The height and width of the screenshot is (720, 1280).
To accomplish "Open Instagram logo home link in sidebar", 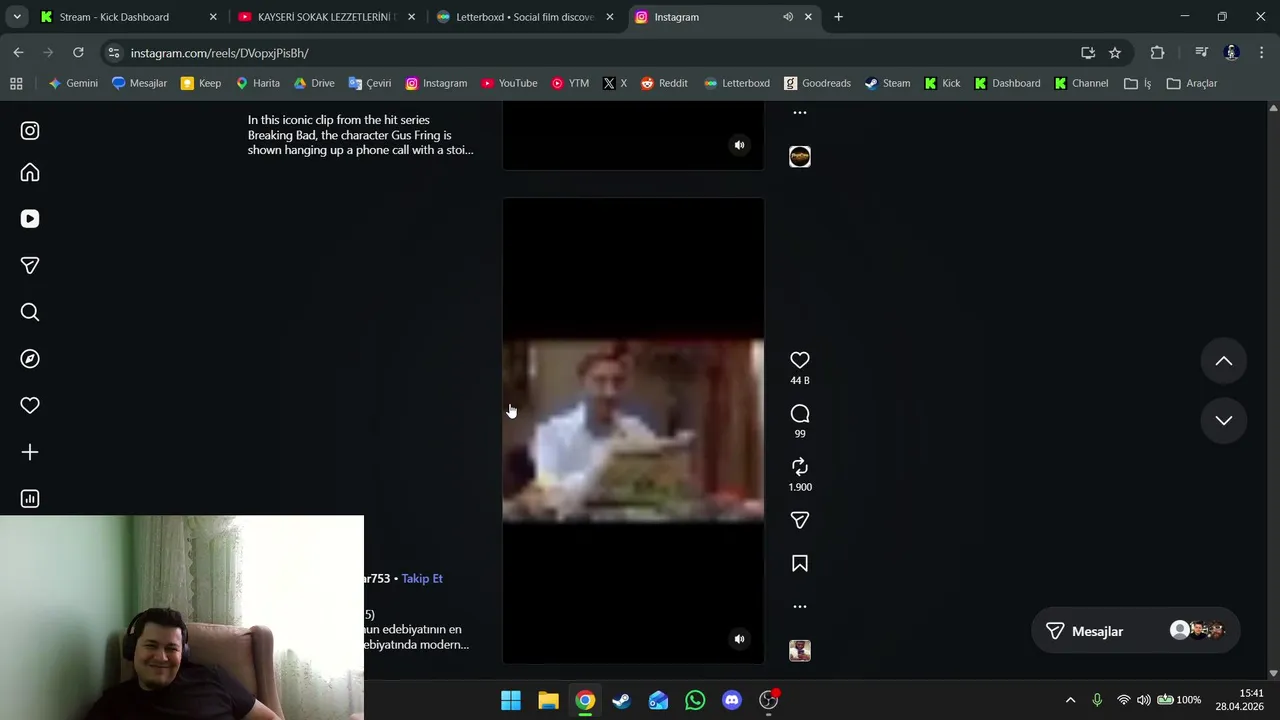I will (x=30, y=130).
